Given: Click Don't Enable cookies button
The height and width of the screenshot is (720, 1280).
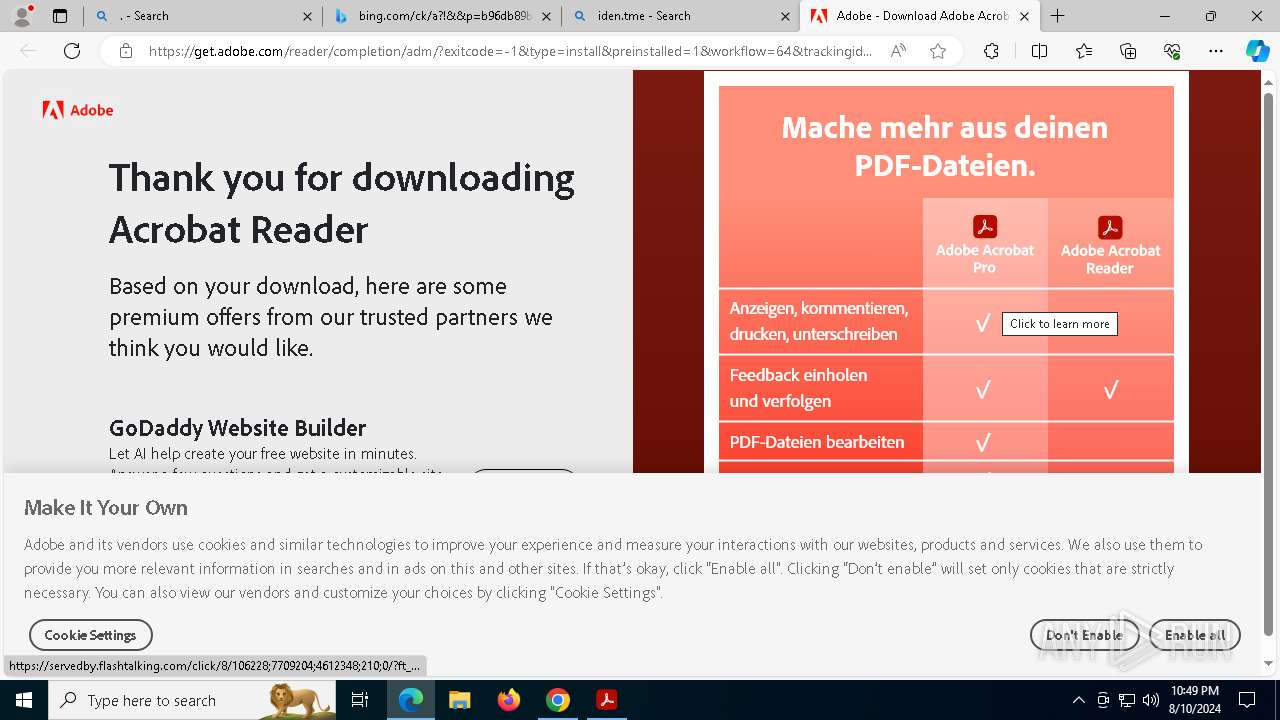Looking at the screenshot, I should [1084, 635].
